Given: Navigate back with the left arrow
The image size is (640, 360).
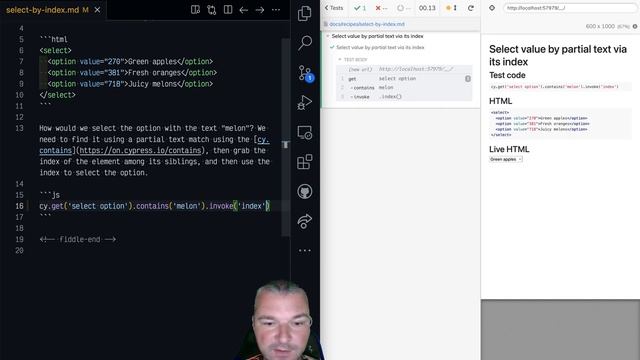Looking at the screenshot, I should coord(244,10).
